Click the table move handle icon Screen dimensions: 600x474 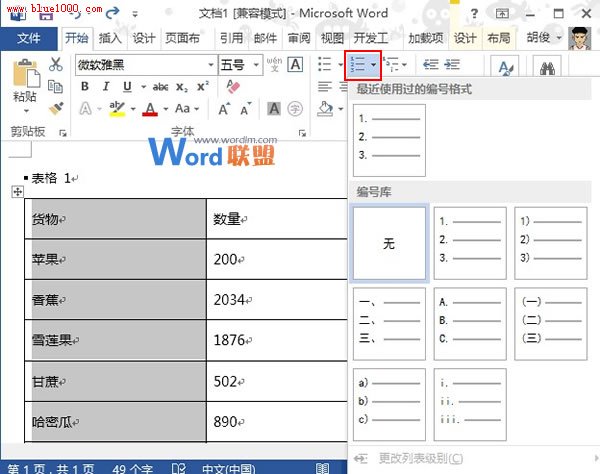click(x=16, y=192)
